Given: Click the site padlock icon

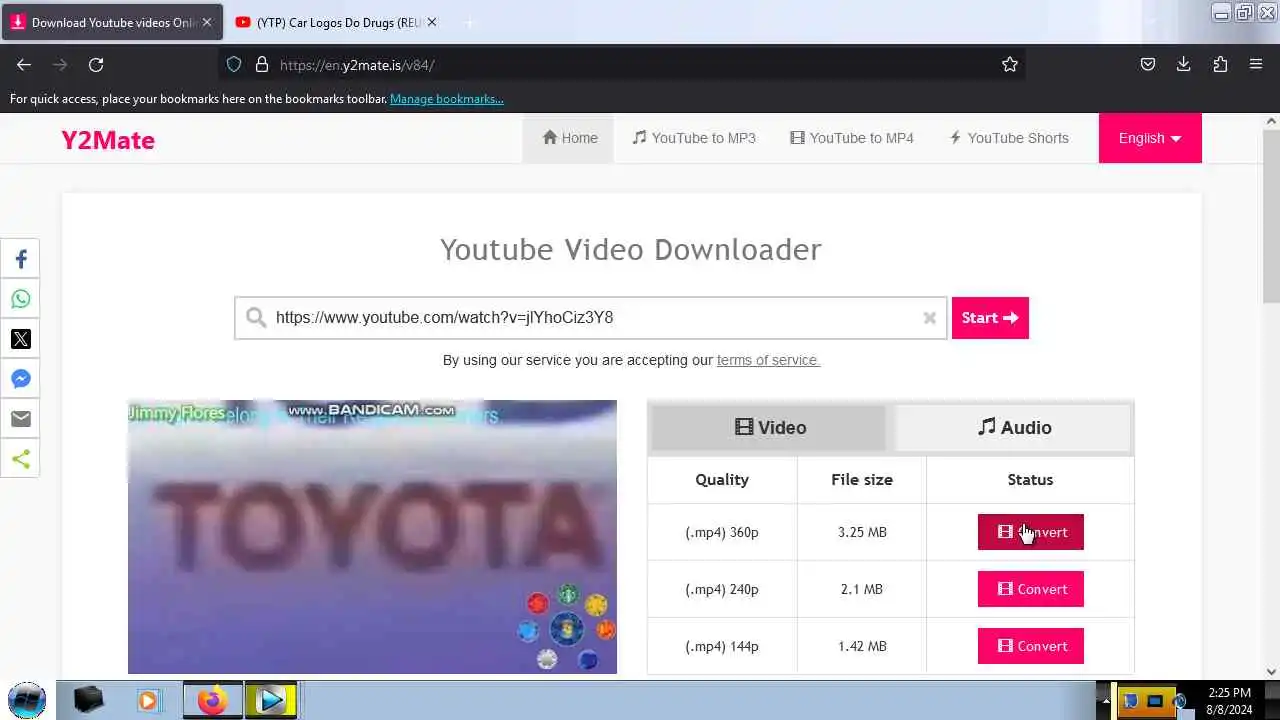Looking at the screenshot, I should 262,64.
